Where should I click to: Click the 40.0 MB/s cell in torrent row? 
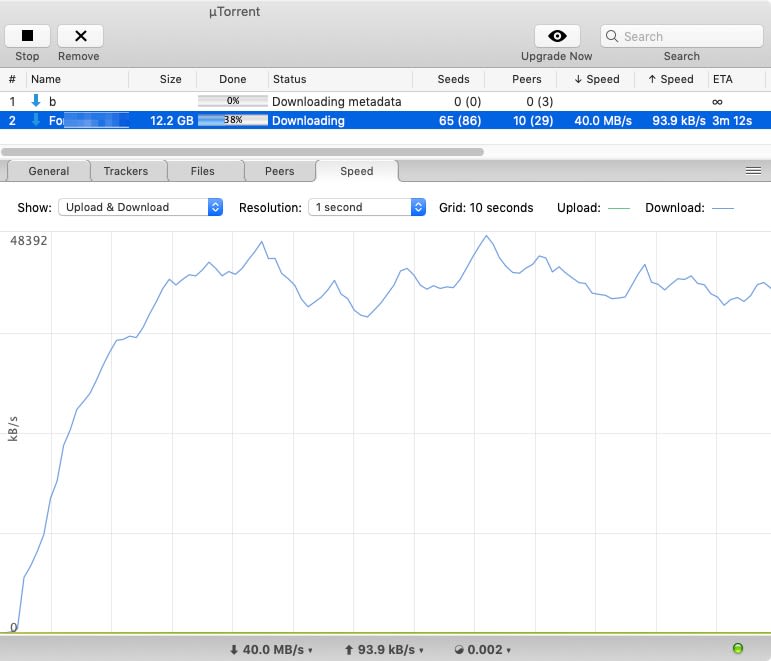pyautogui.click(x=603, y=120)
